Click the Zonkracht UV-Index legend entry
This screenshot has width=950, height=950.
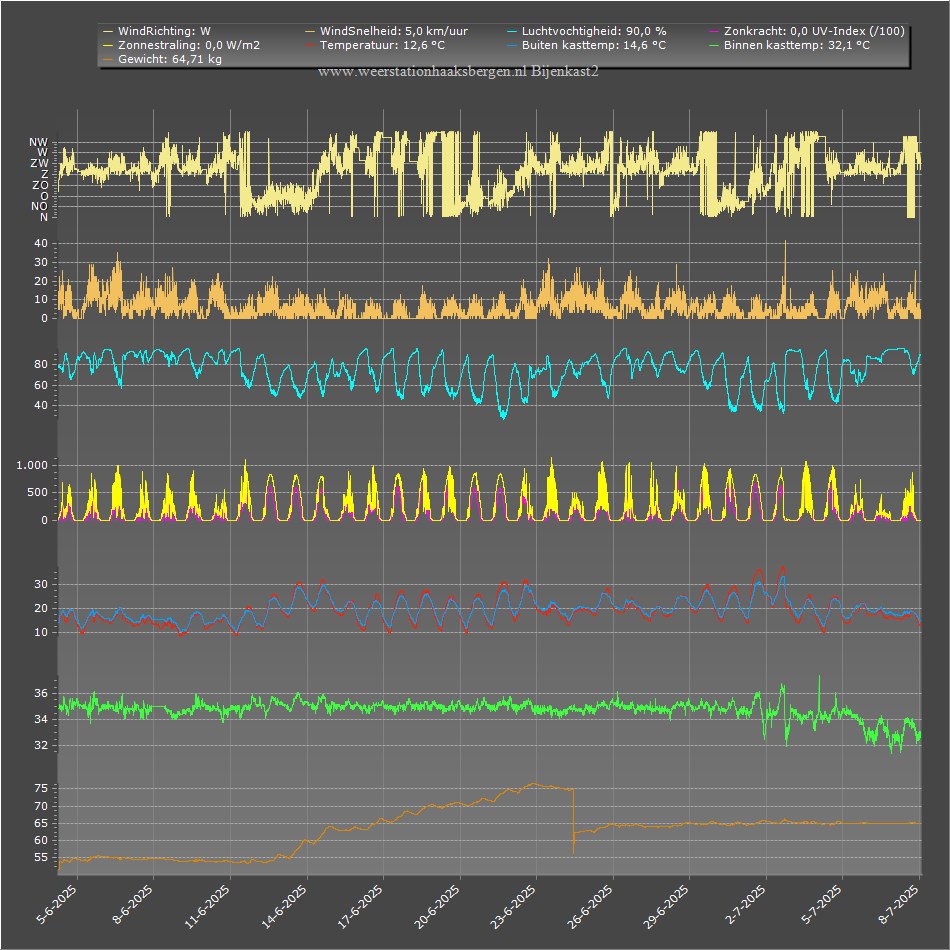[x=807, y=31]
